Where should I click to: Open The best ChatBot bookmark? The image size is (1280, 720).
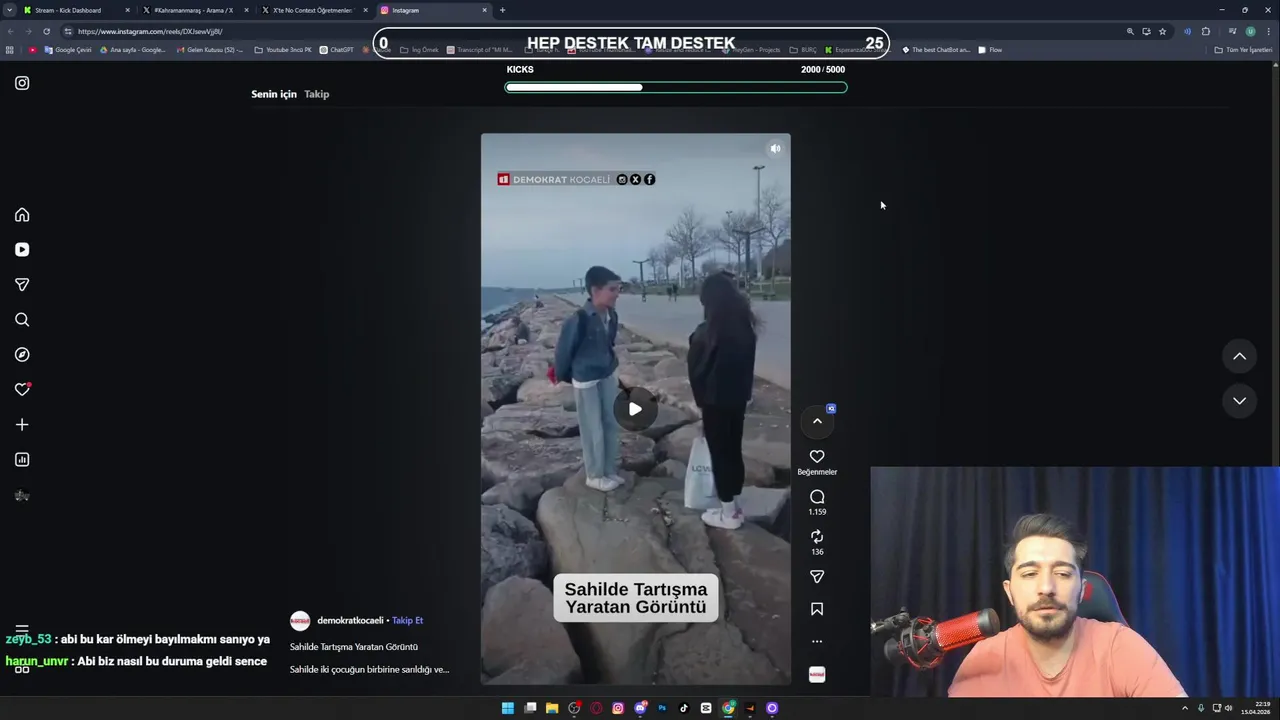click(x=936, y=50)
